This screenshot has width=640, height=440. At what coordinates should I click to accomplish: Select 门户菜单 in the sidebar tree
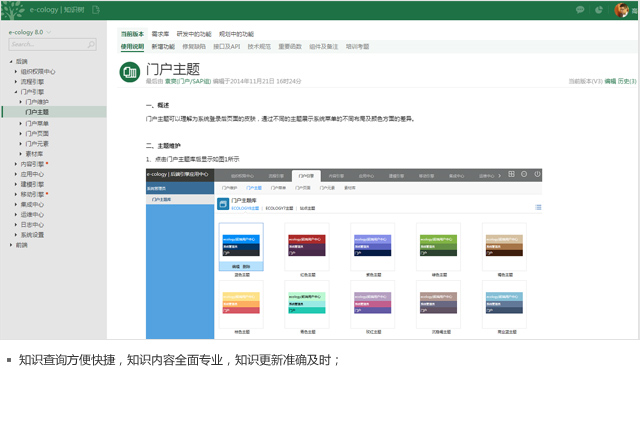click(x=37, y=123)
